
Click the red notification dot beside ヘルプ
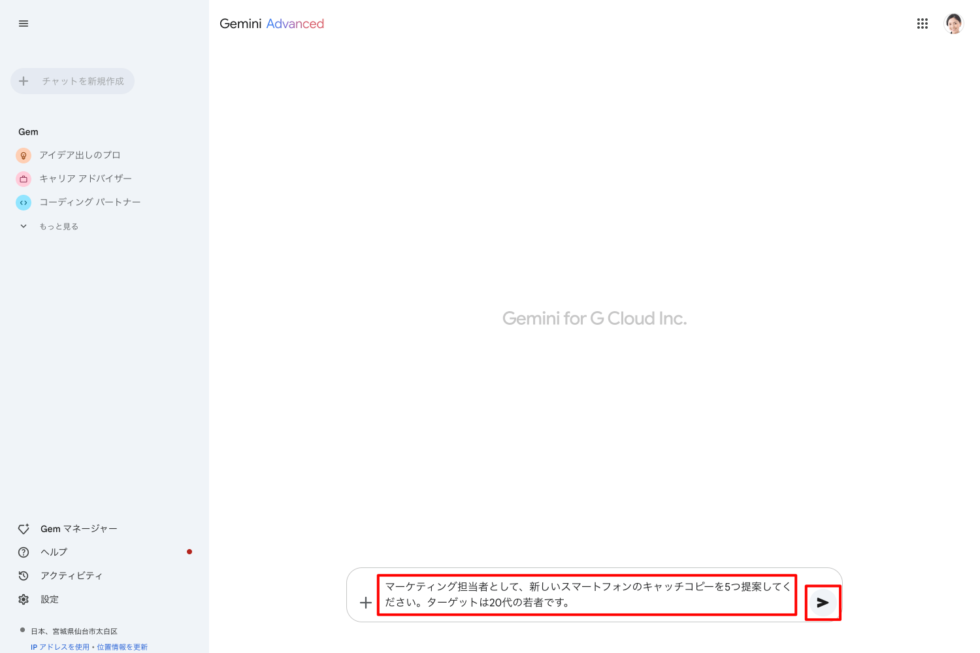[189, 552]
